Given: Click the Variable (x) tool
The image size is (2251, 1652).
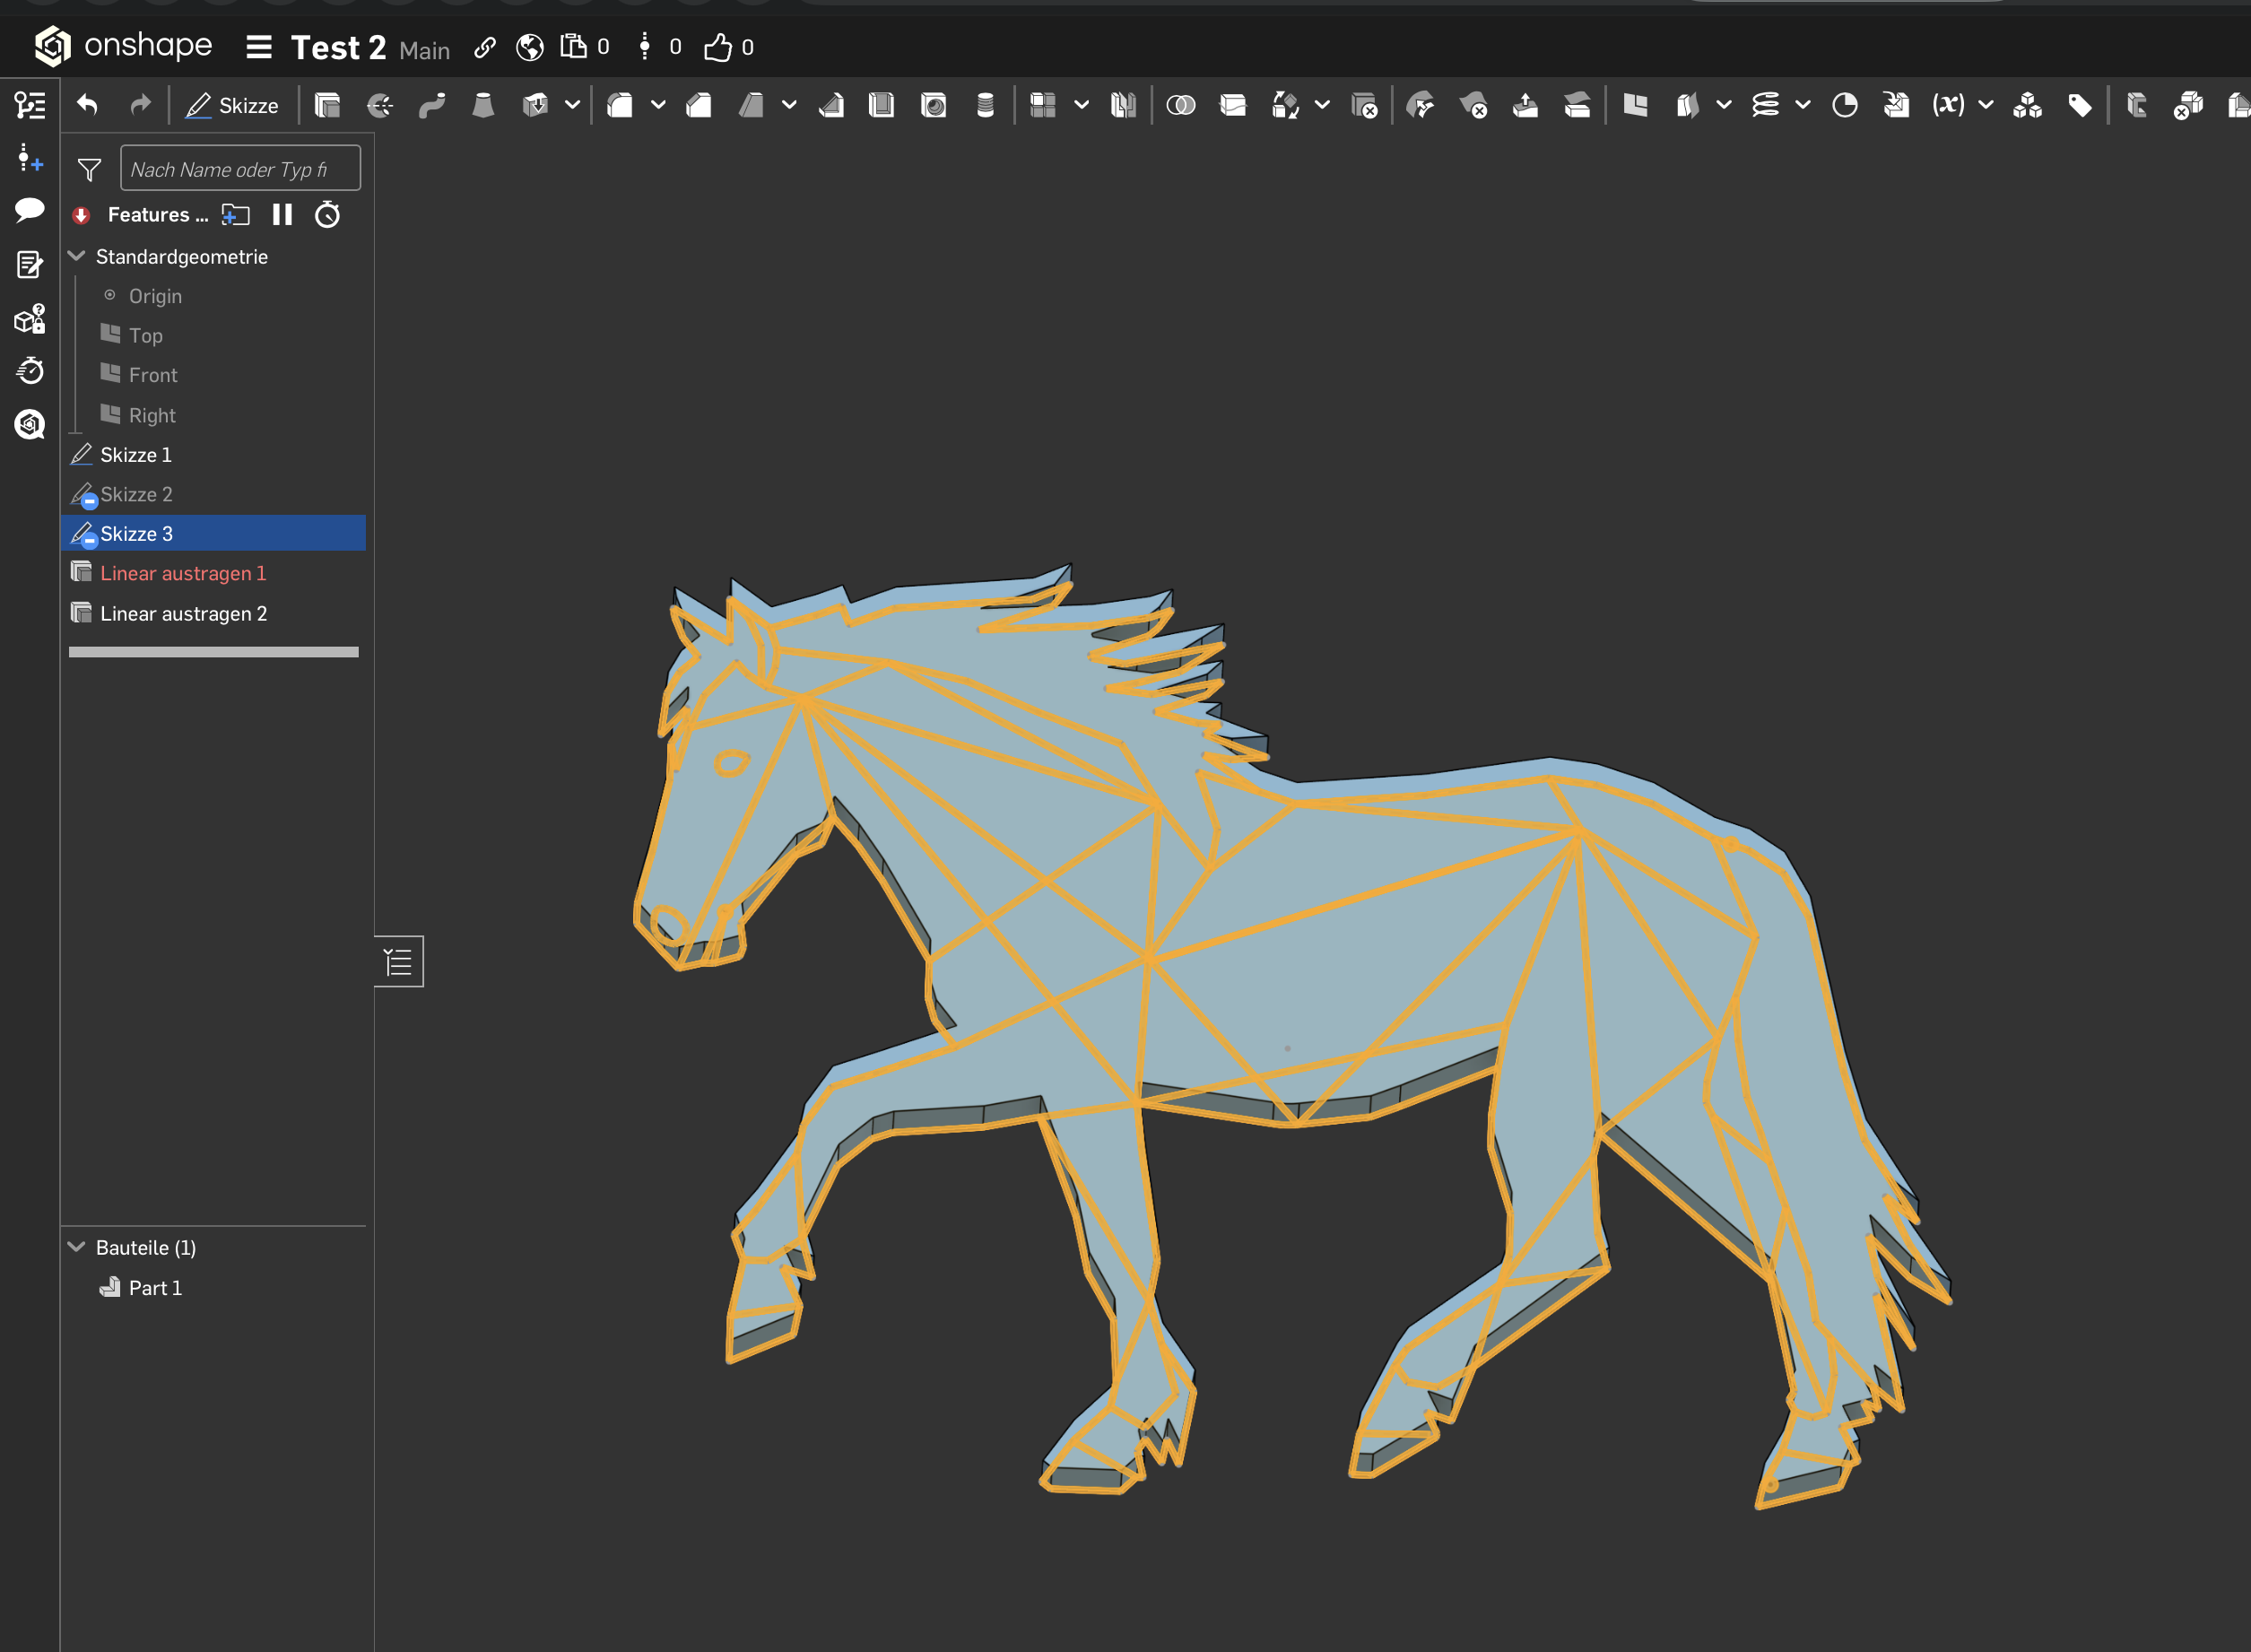Looking at the screenshot, I should (x=1947, y=105).
